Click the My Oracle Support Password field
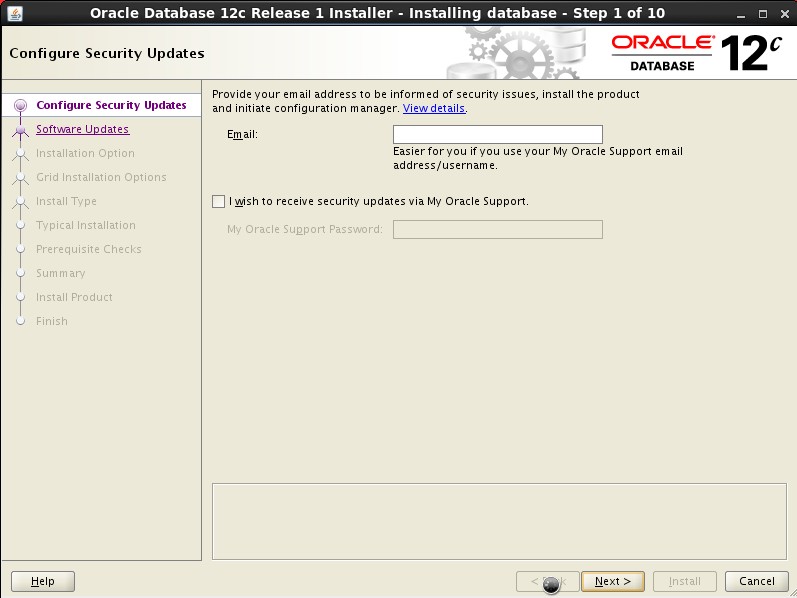This screenshot has width=797, height=598. click(x=498, y=229)
